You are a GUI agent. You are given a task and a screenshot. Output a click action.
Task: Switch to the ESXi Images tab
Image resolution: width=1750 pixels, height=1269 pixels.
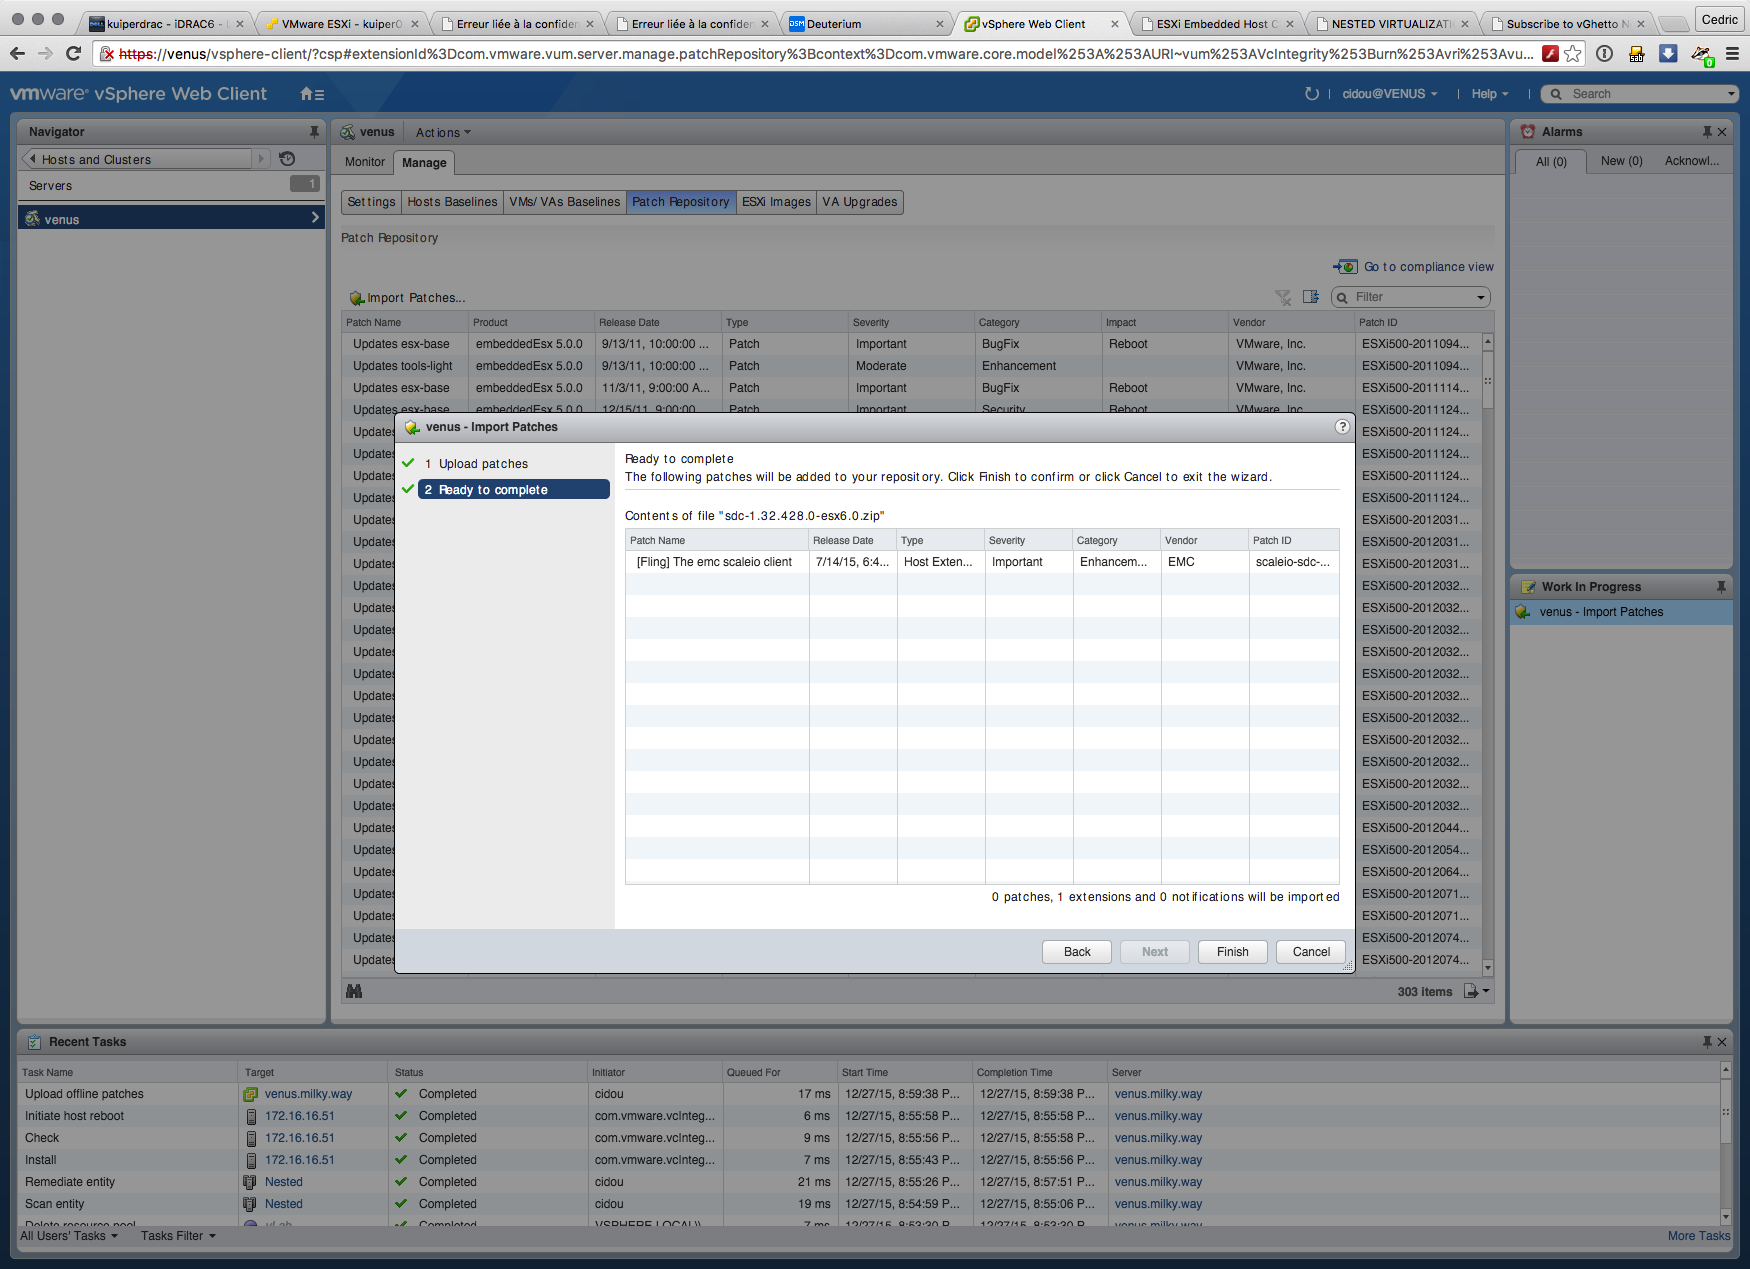[x=776, y=202]
